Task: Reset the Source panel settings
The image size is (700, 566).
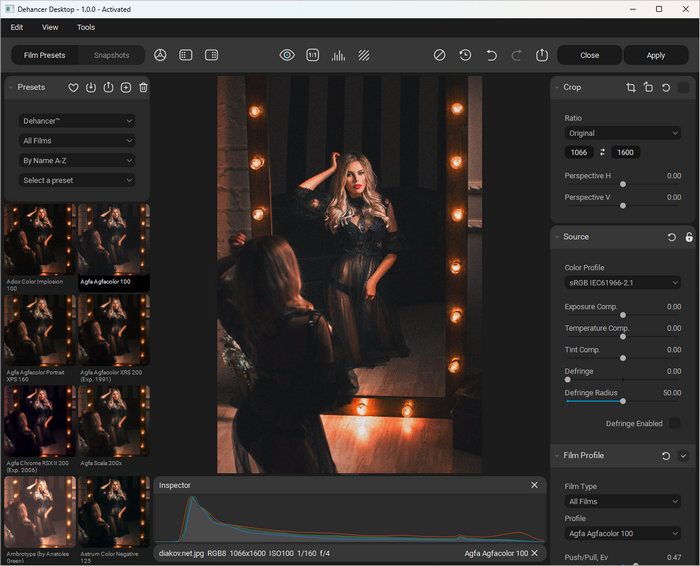Action: [x=672, y=237]
